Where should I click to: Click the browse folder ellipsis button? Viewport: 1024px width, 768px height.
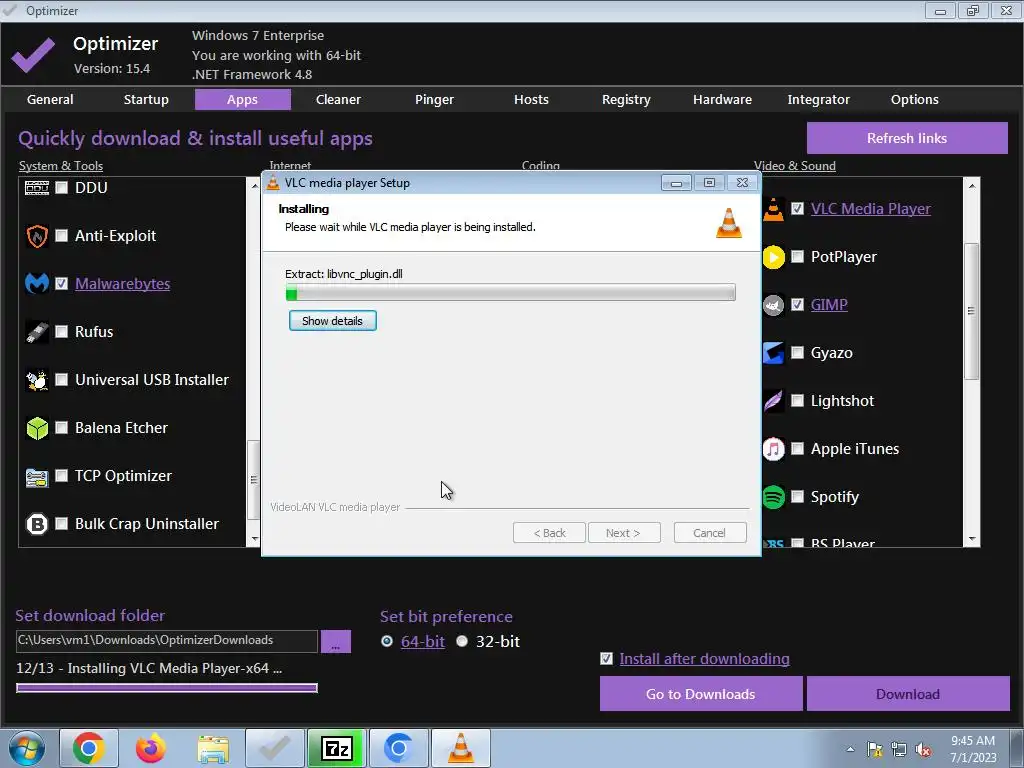coord(336,642)
